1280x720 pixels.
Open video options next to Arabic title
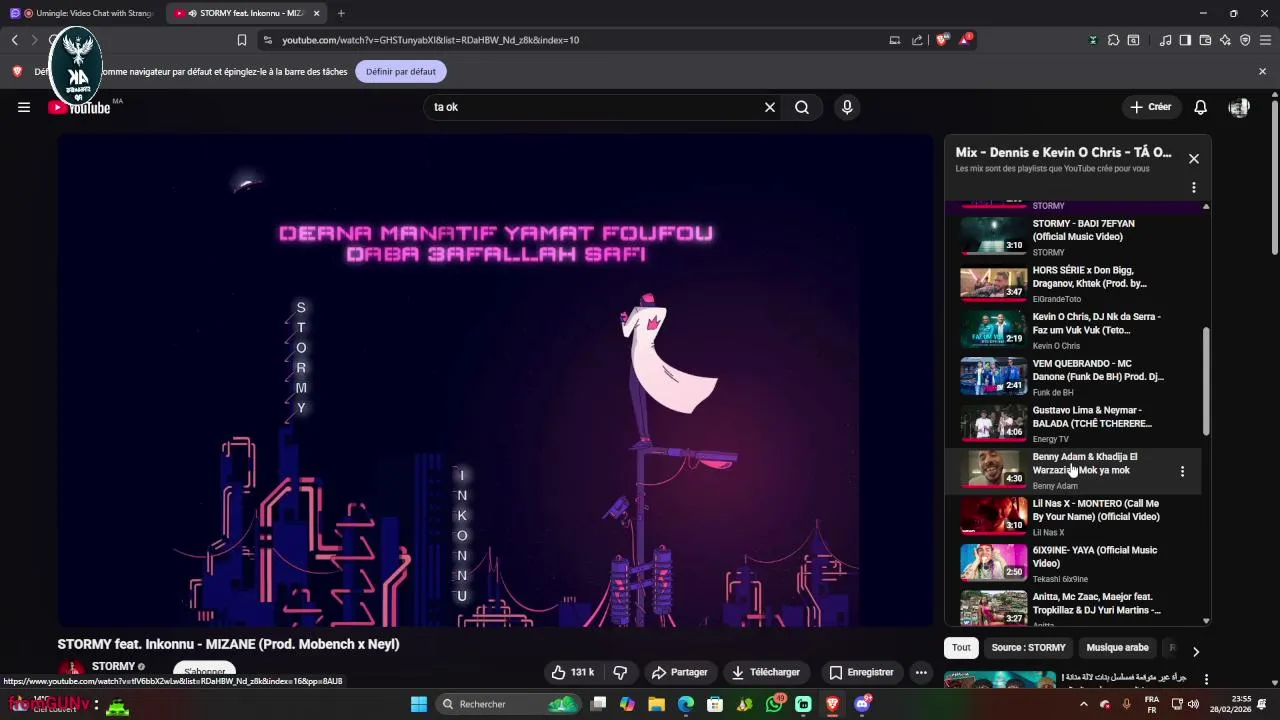click(1206, 679)
